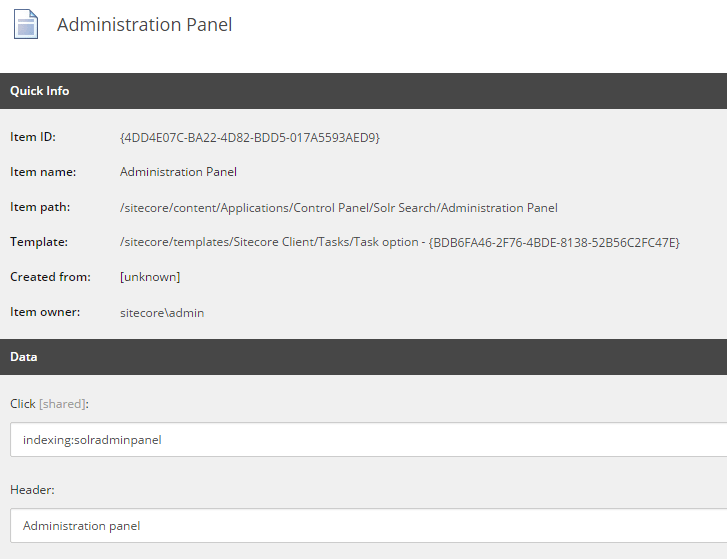This screenshot has height=559, width=727.
Task: Click the [unknown] Created from value
Action: pos(150,277)
